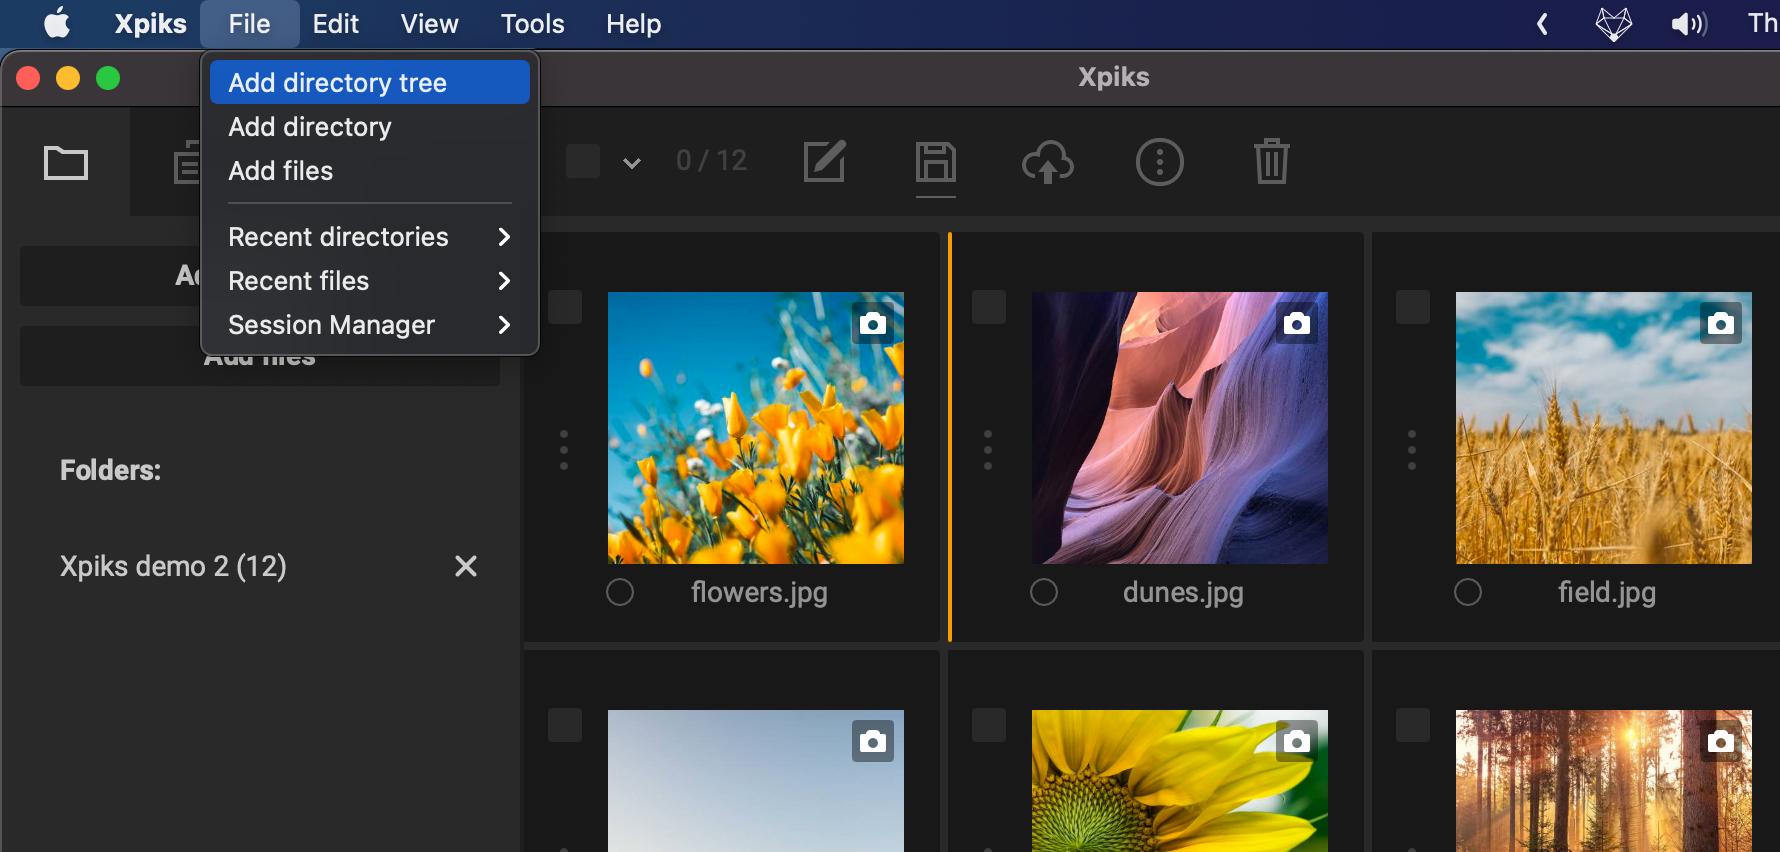Click the flowers.jpg file name
1780x852 pixels.
click(x=759, y=593)
